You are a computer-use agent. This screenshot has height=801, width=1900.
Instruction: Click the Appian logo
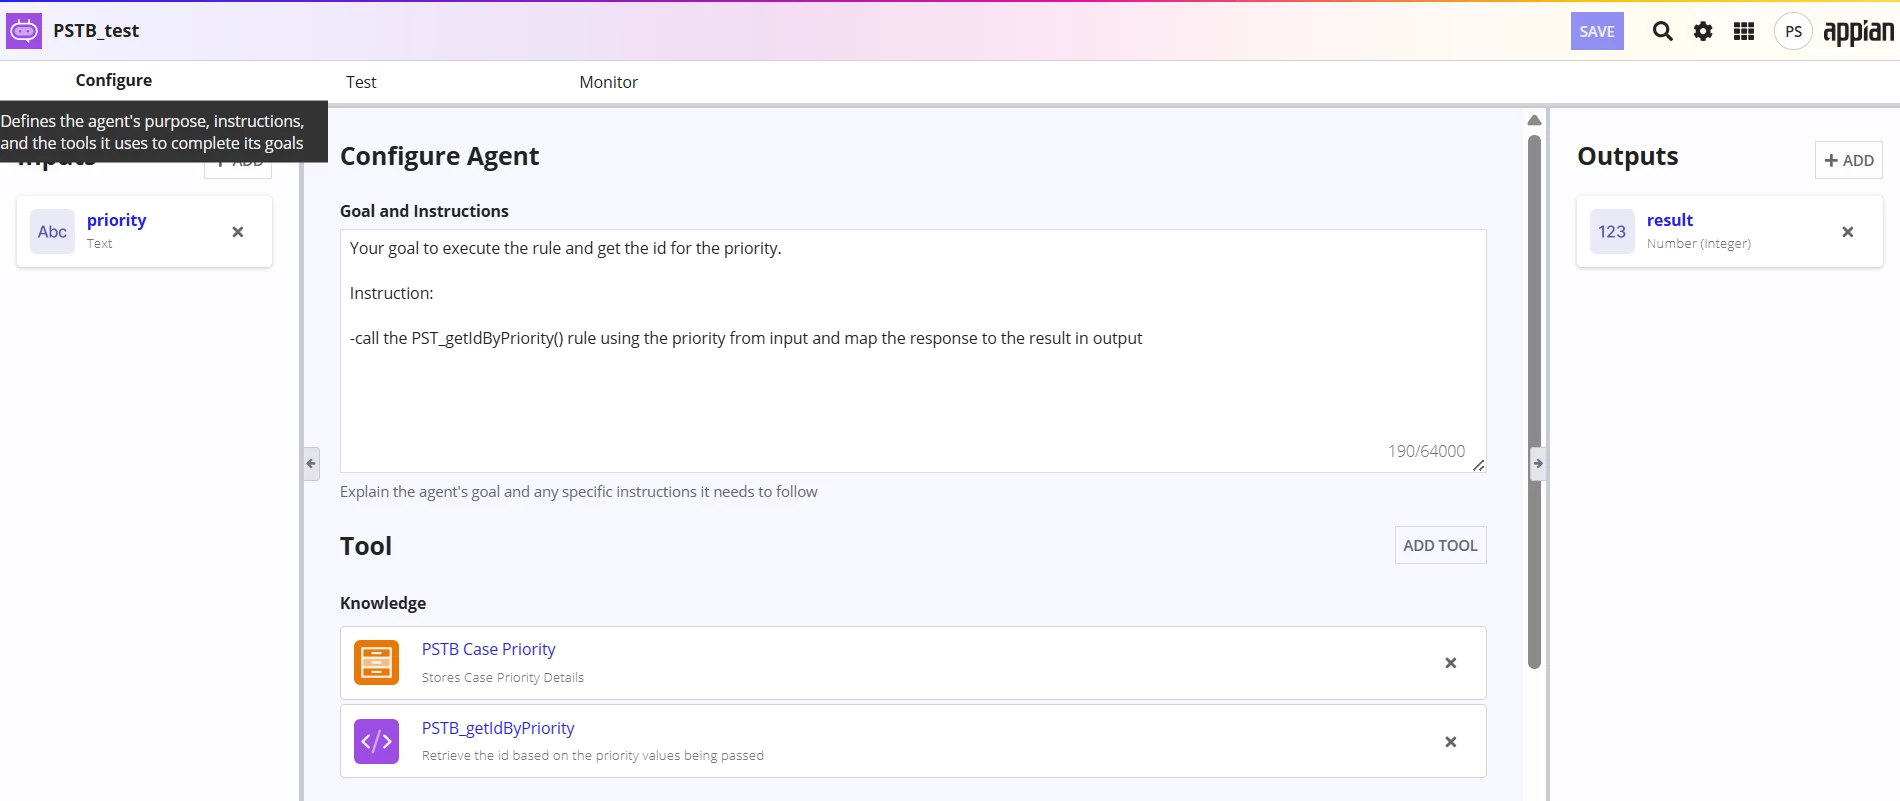coord(1858,32)
